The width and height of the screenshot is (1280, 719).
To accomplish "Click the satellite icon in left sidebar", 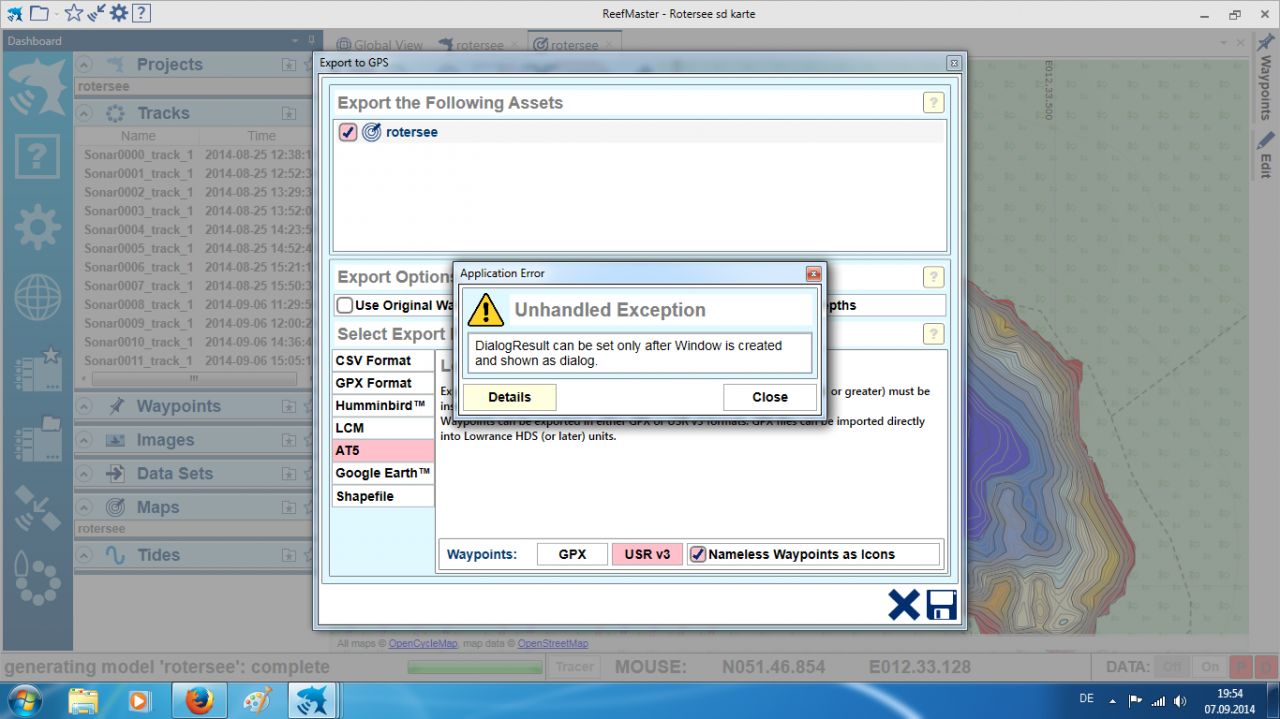I will [x=37, y=509].
